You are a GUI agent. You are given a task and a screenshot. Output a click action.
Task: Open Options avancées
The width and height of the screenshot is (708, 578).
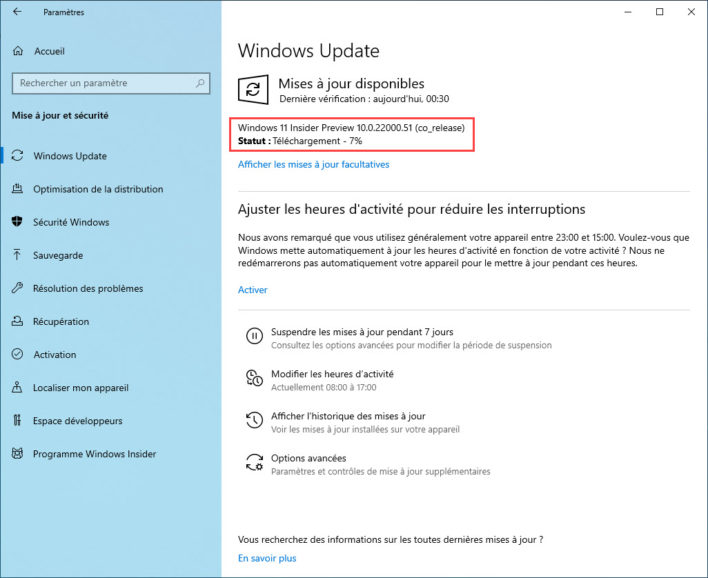pyautogui.click(x=308, y=458)
